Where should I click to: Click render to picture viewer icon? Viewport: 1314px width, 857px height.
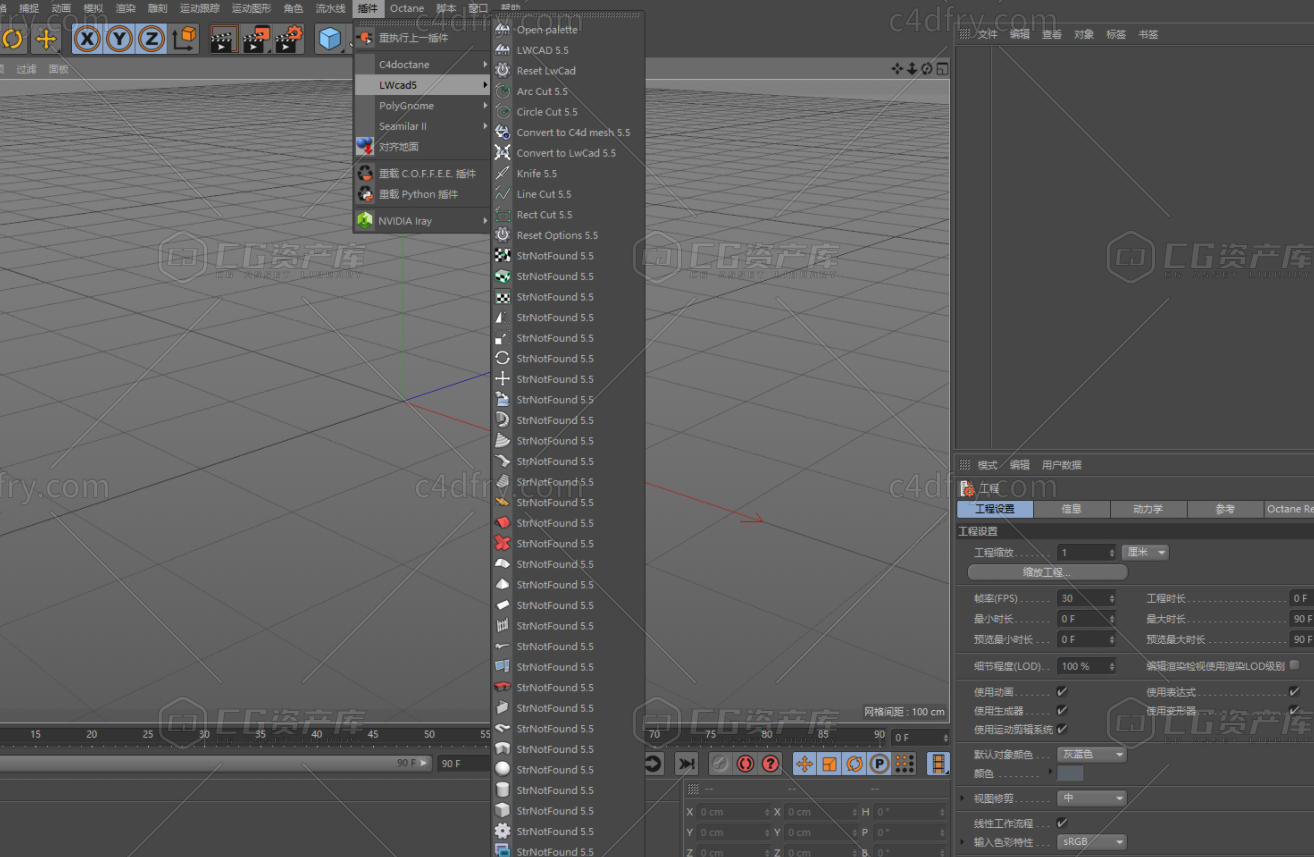(256, 39)
